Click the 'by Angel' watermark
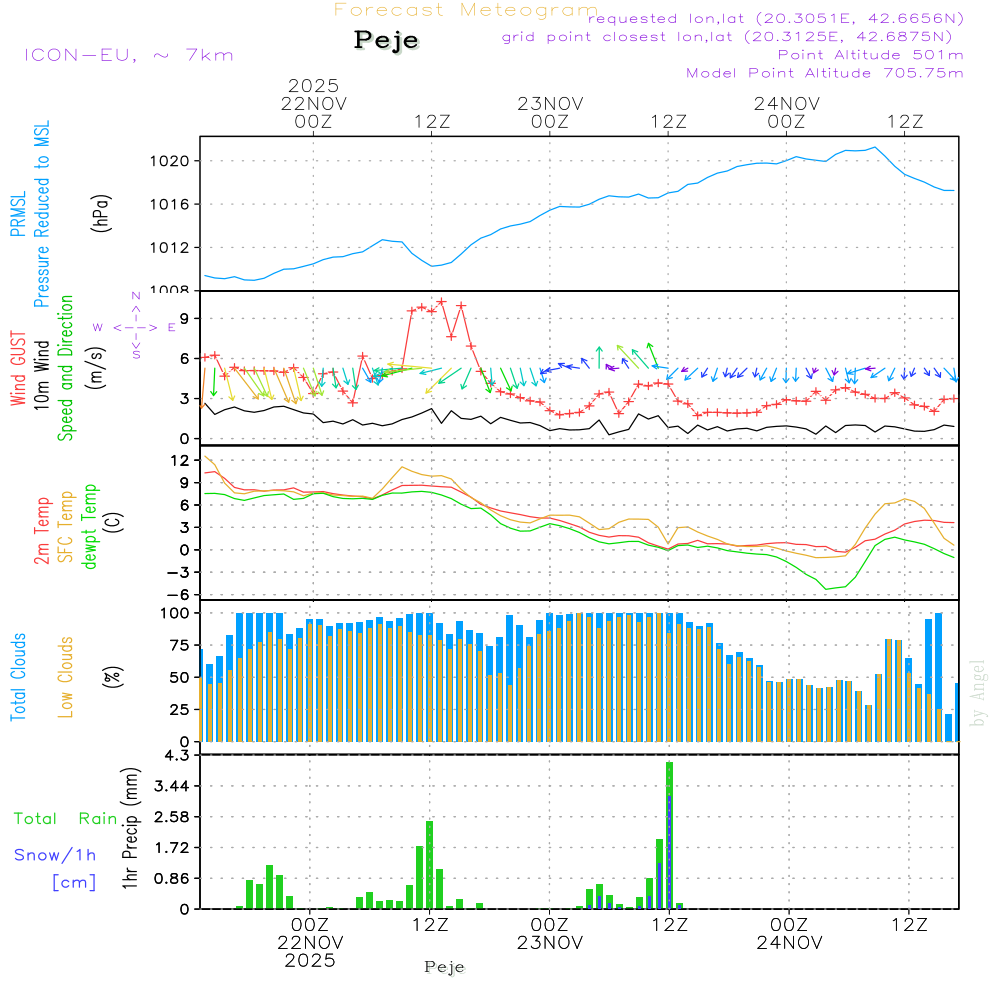 (x=978, y=694)
